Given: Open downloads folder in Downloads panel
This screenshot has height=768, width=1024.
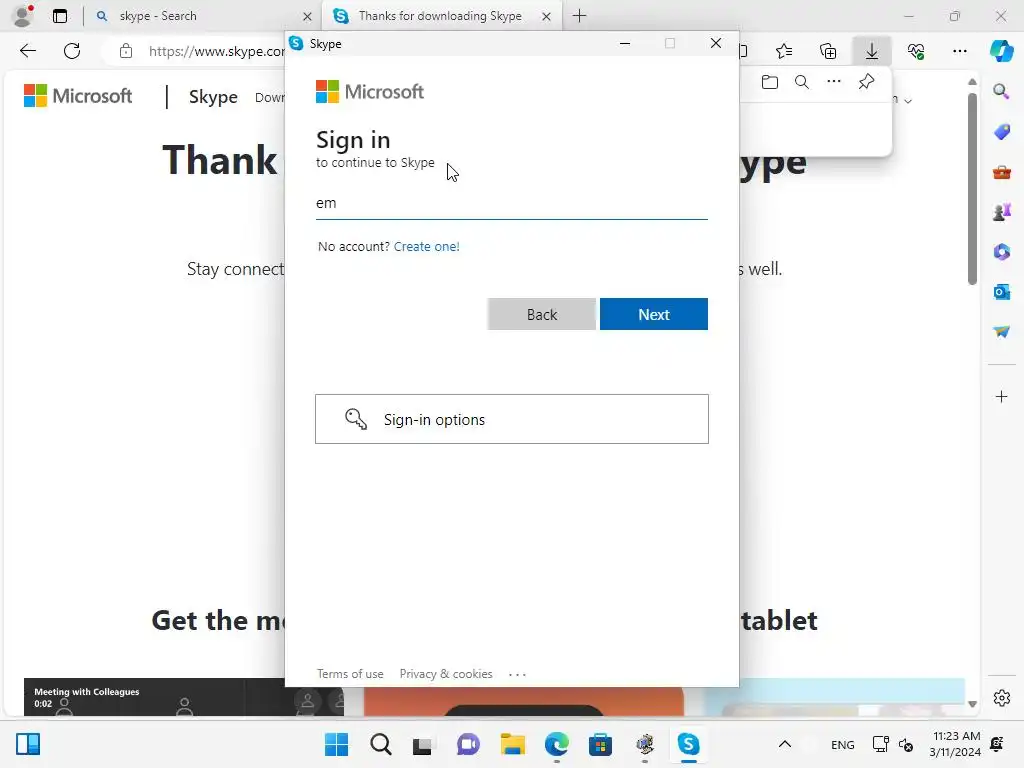Looking at the screenshot, I should click(x=770, y=82).
